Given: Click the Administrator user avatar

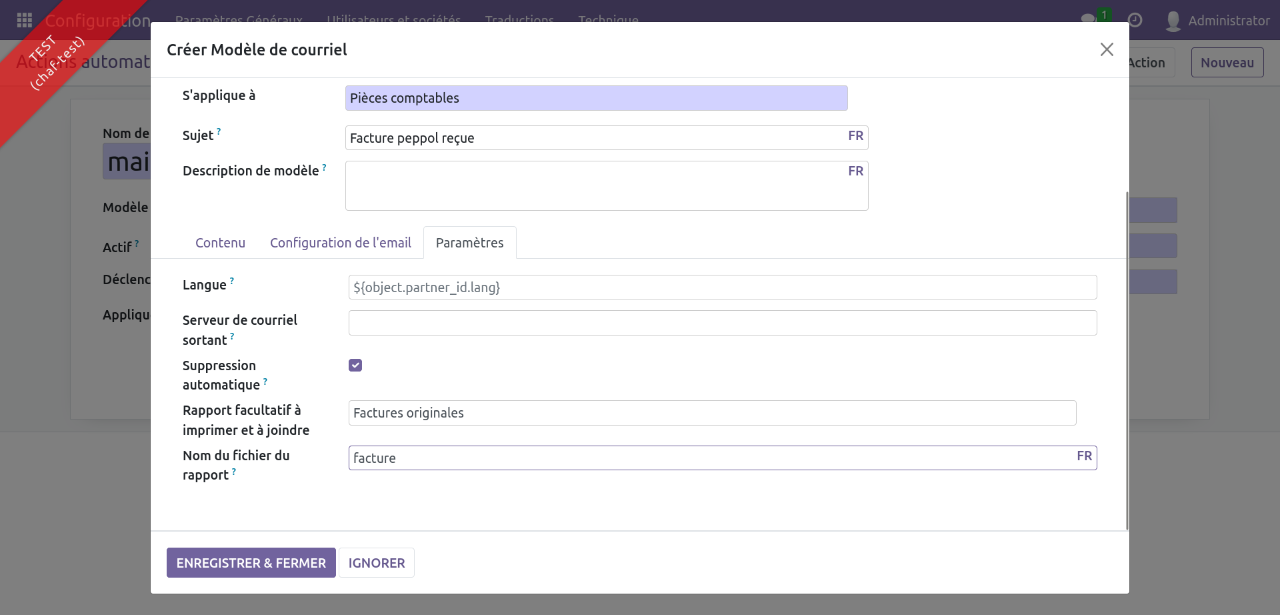Looking at the screenshot, I should coord(1173,20).
